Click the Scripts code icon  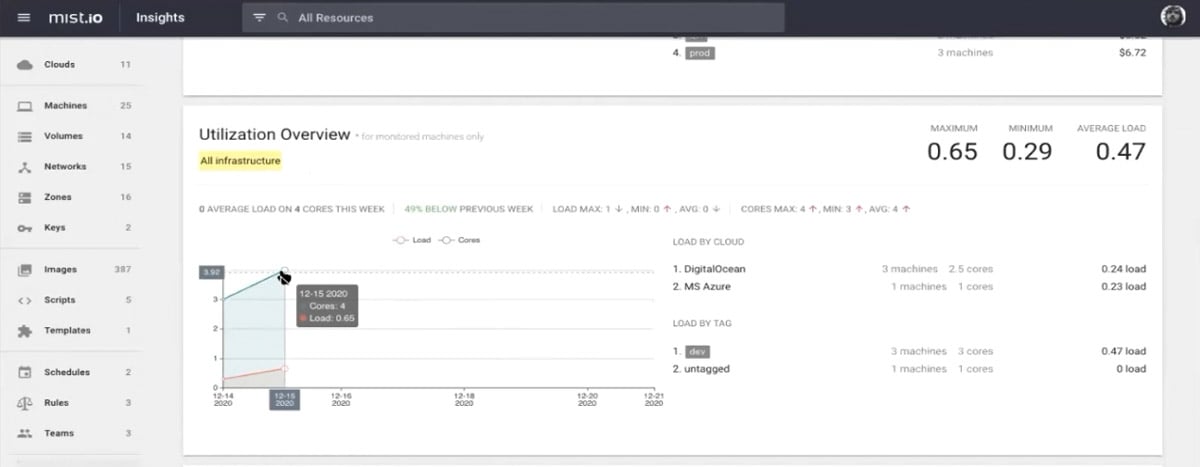pyautogui.click(x=25, y=300)
